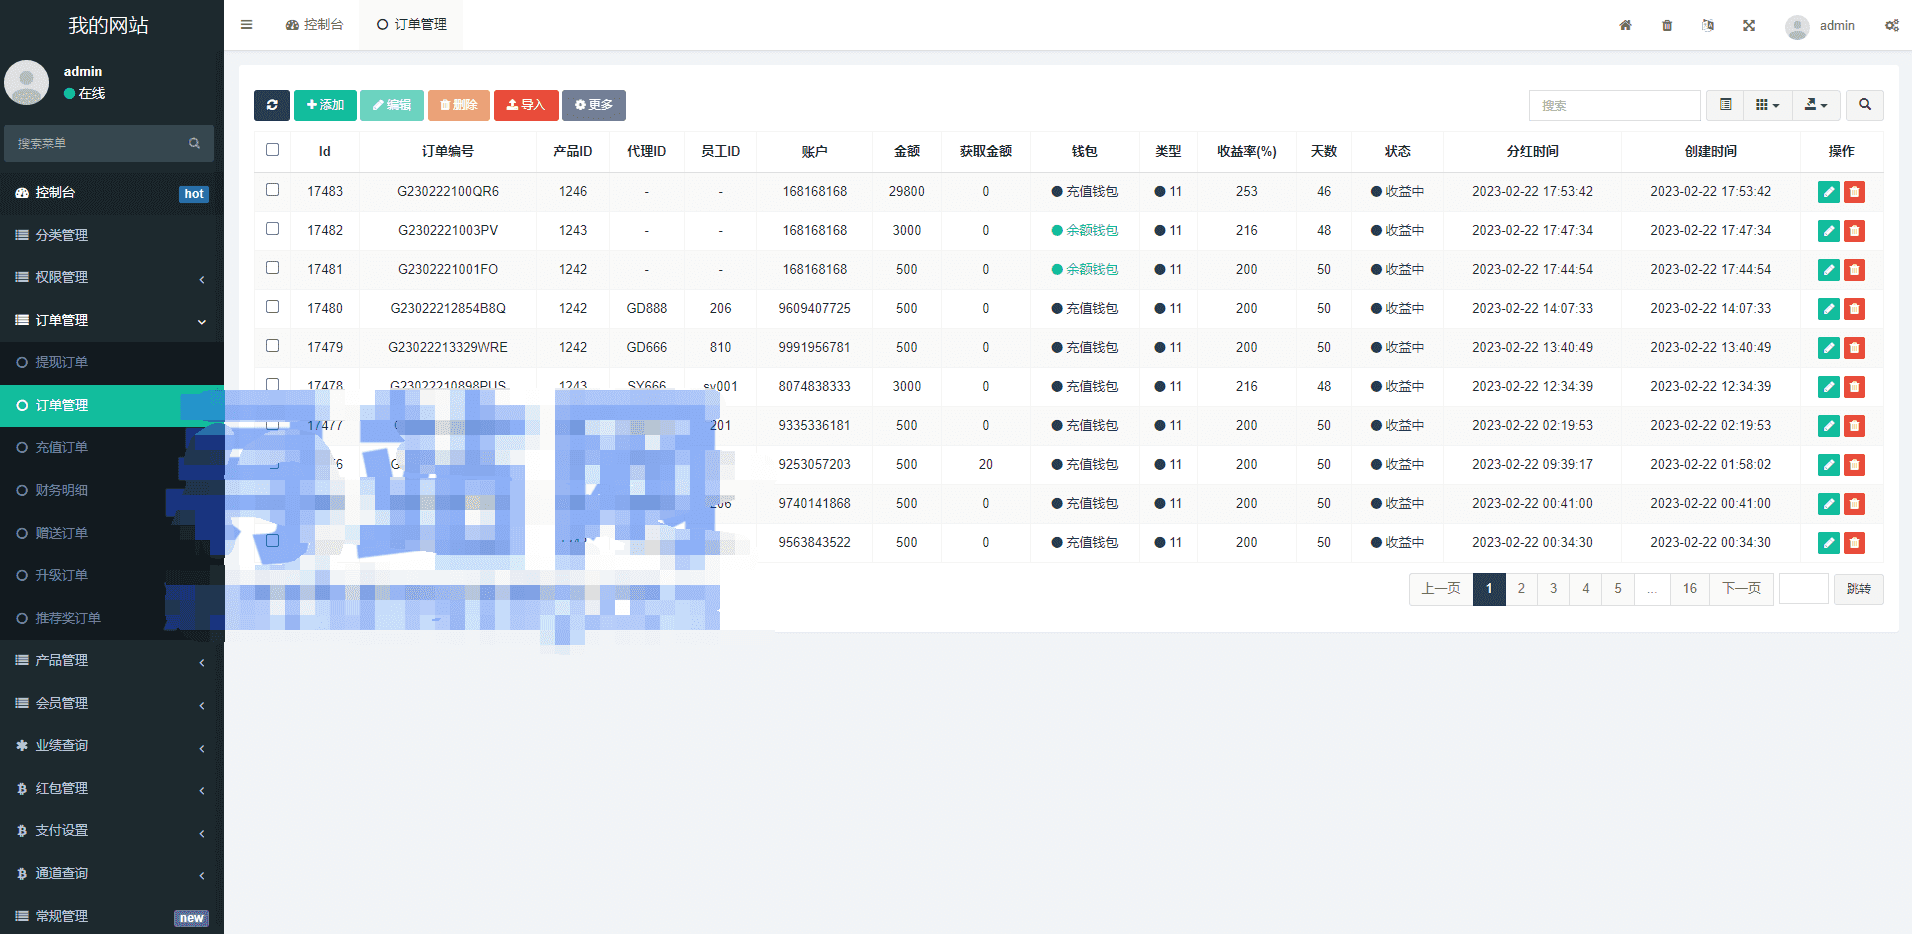This screenshot has height=944, width=1912.
Task: Open the column visibility dropdown
Action: [1767, 105]
